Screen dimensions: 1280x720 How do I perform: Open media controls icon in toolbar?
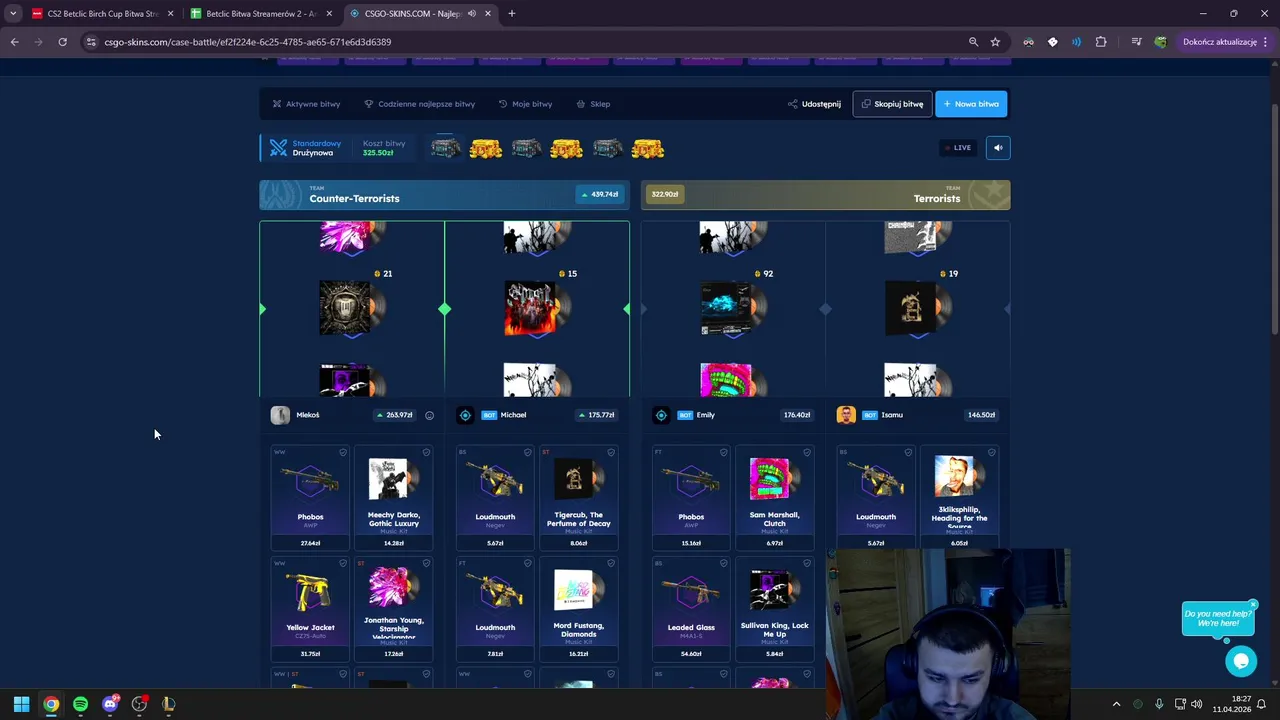[x=1136, y=42]
